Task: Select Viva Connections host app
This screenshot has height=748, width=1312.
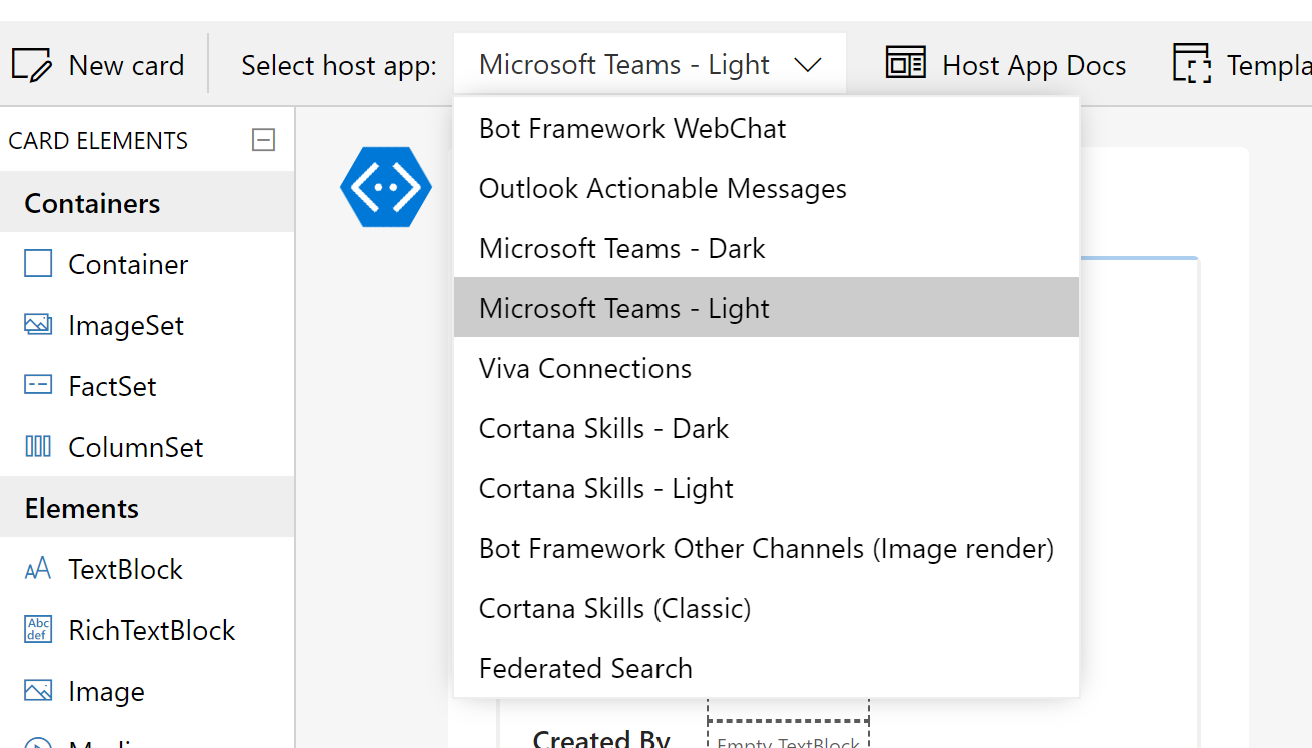Action: 586,367
